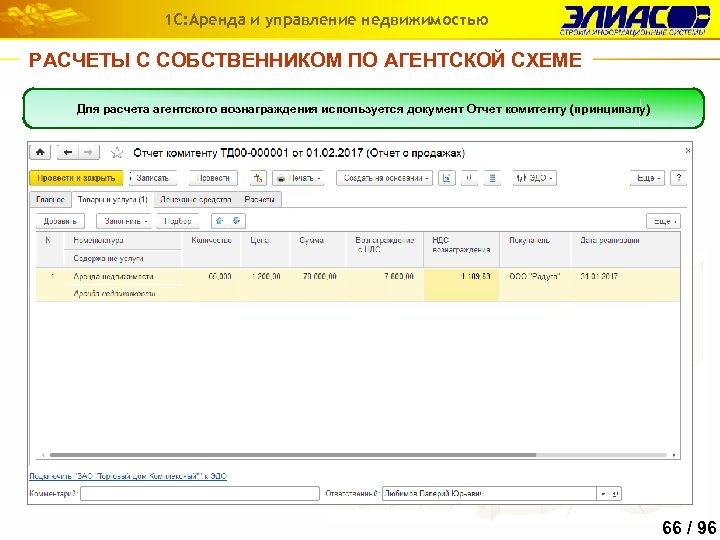Open the ЭДО connection link
This screenshot has width=720, height=540.
[x=128, y=476]
